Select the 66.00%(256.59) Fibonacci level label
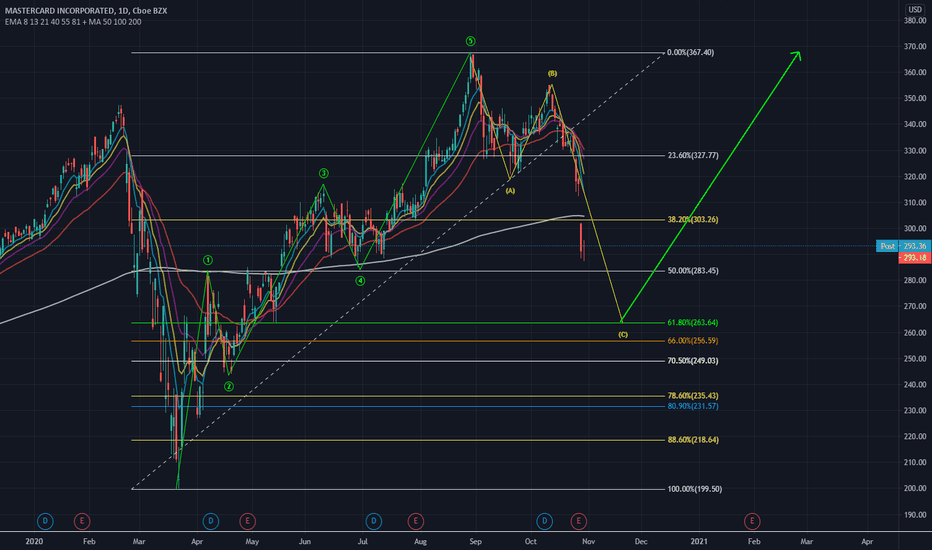The height and width of the screenshot is (550, 932). [693, 341]
